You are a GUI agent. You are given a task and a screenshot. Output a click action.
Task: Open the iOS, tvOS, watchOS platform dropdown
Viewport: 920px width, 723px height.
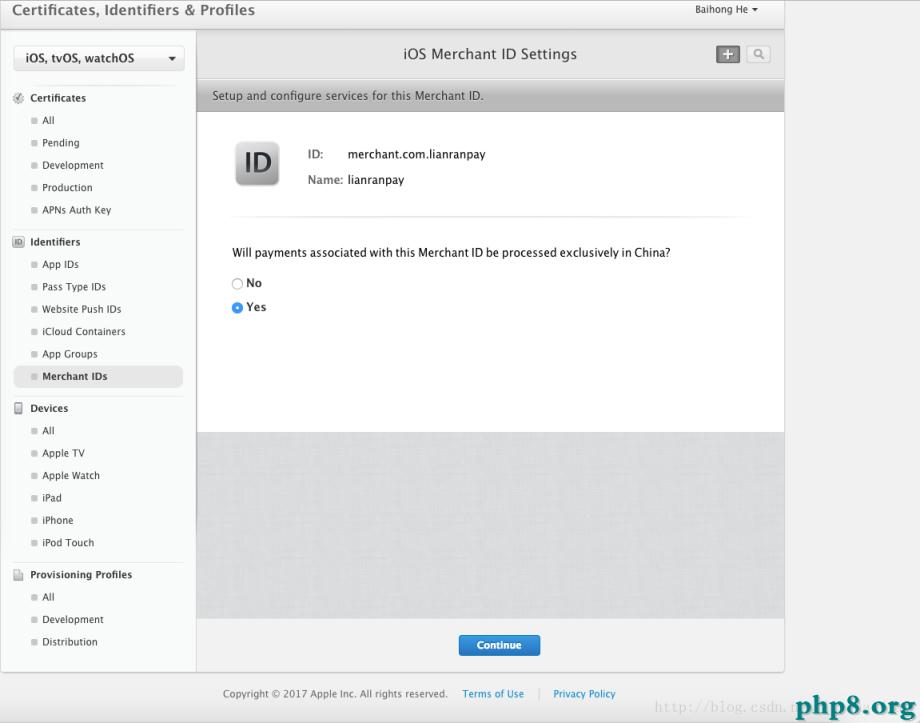pyautogui.click(x=99, y=58)
